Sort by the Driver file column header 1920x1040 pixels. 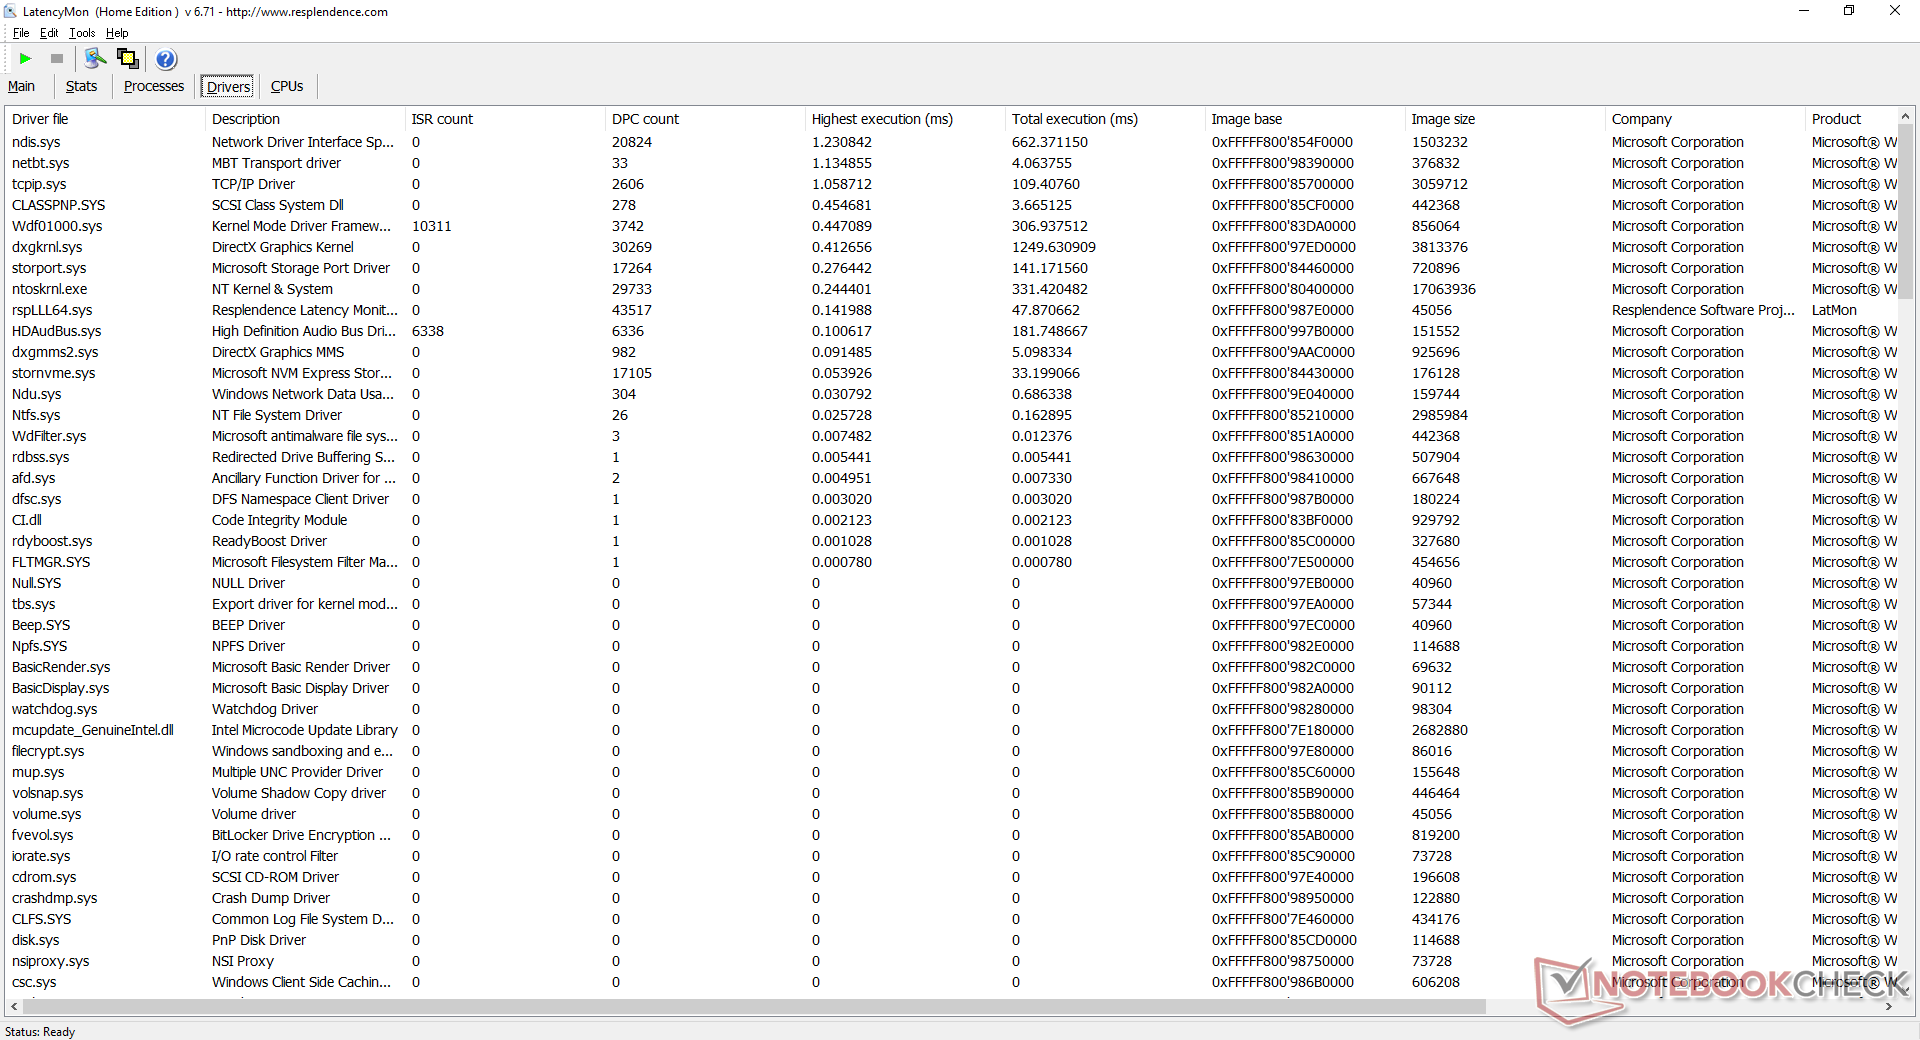tap(105, 119)
